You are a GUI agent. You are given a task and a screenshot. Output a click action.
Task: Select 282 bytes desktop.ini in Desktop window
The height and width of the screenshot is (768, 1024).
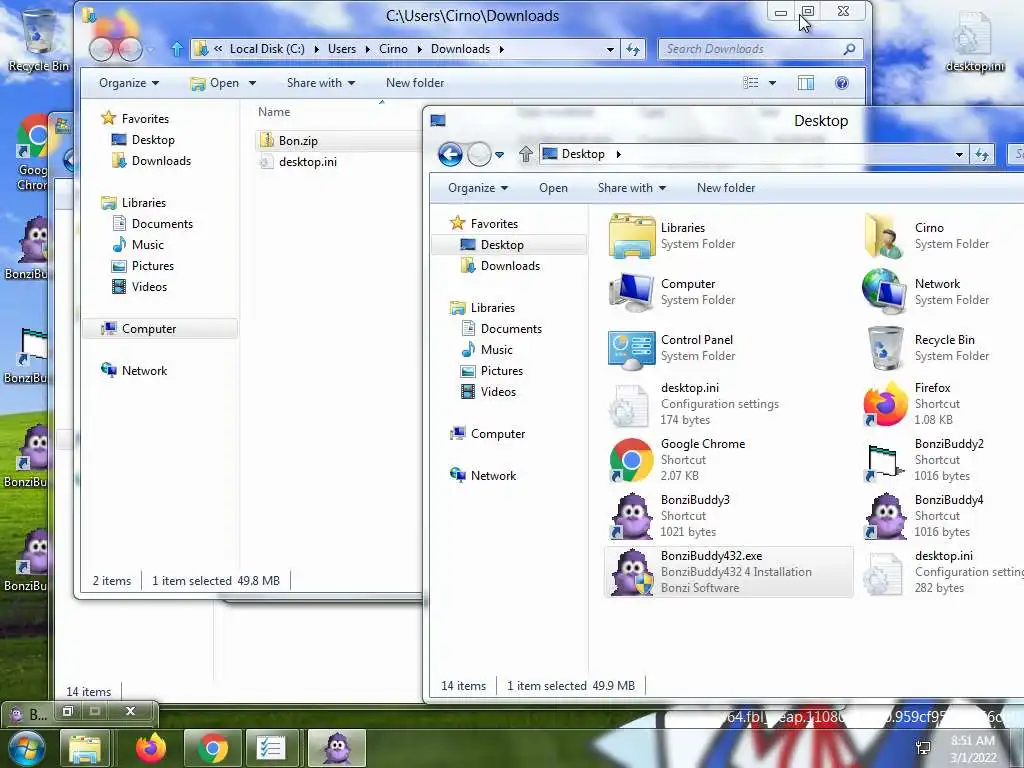[942, 572]
